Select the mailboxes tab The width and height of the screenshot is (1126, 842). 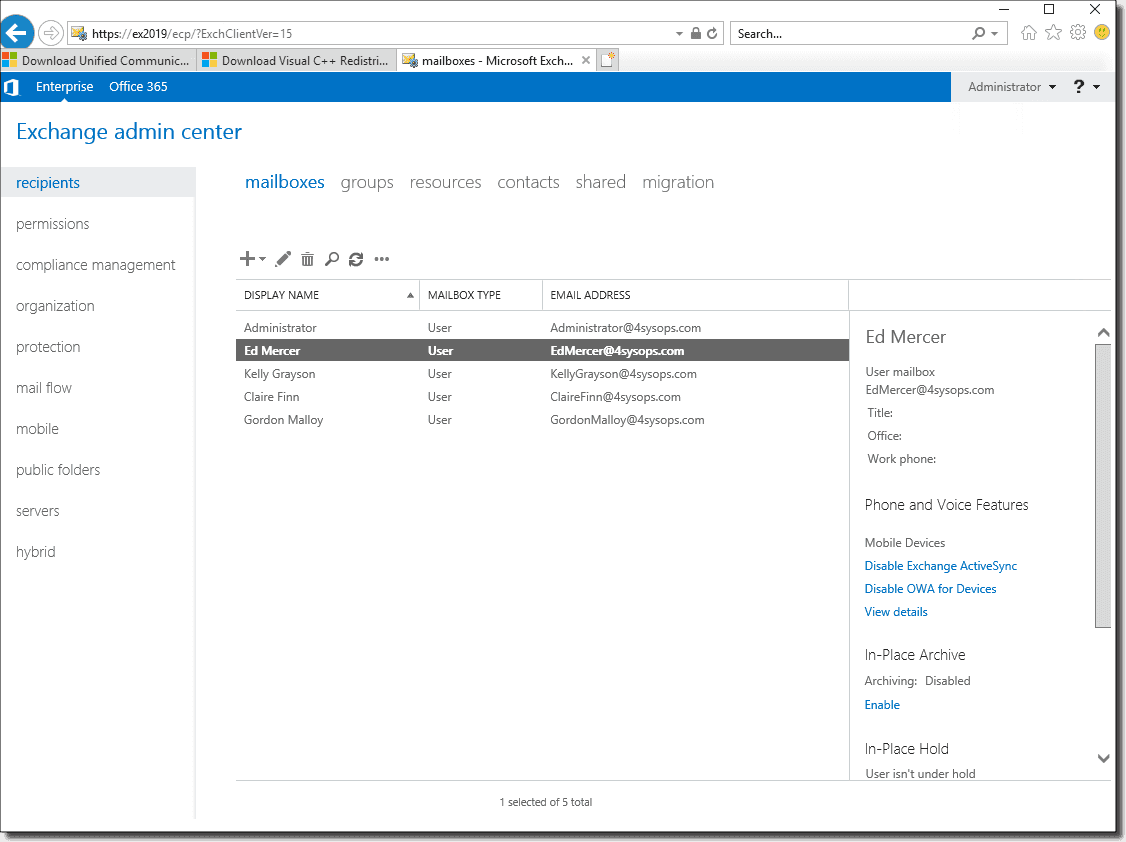click(x=284, y=182)
